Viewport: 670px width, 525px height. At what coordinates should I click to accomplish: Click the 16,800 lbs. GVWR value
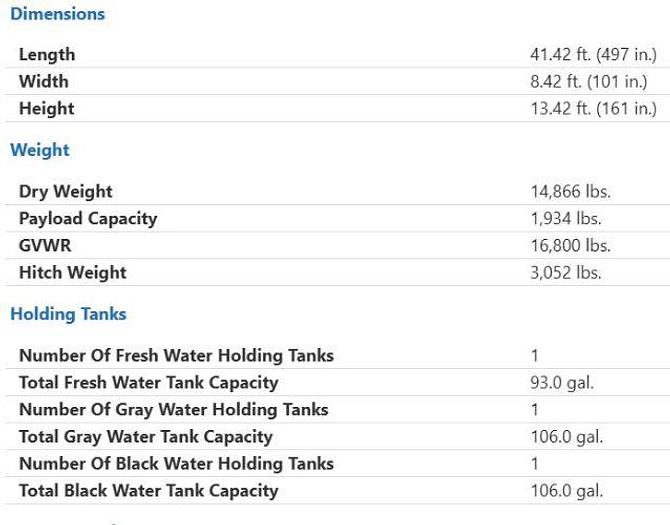tap(570, 246)
